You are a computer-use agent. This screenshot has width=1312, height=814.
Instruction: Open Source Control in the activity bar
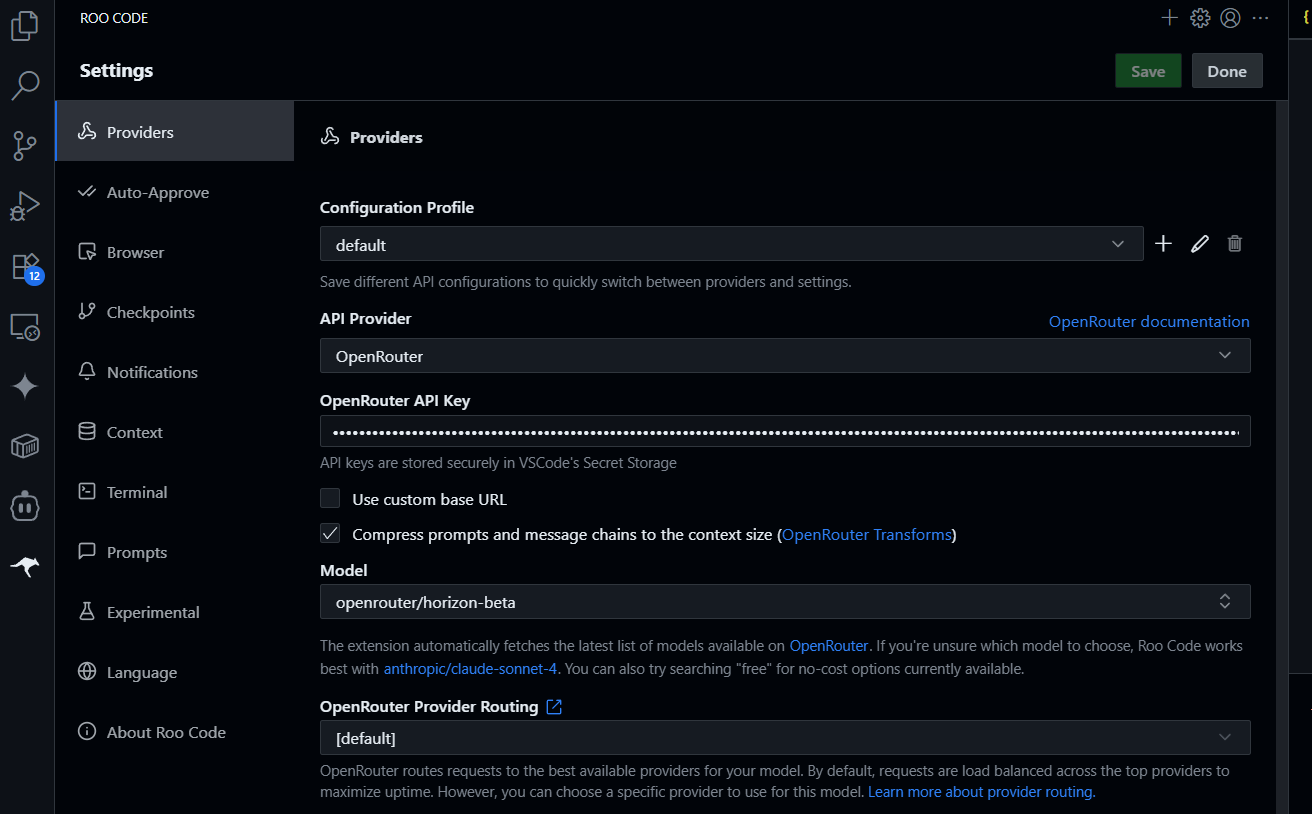(x=25, y=146)
